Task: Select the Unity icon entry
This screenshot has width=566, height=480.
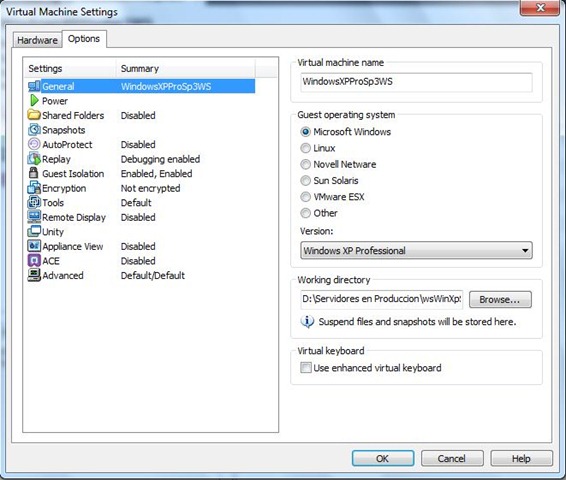Action: tap(34, 231)
